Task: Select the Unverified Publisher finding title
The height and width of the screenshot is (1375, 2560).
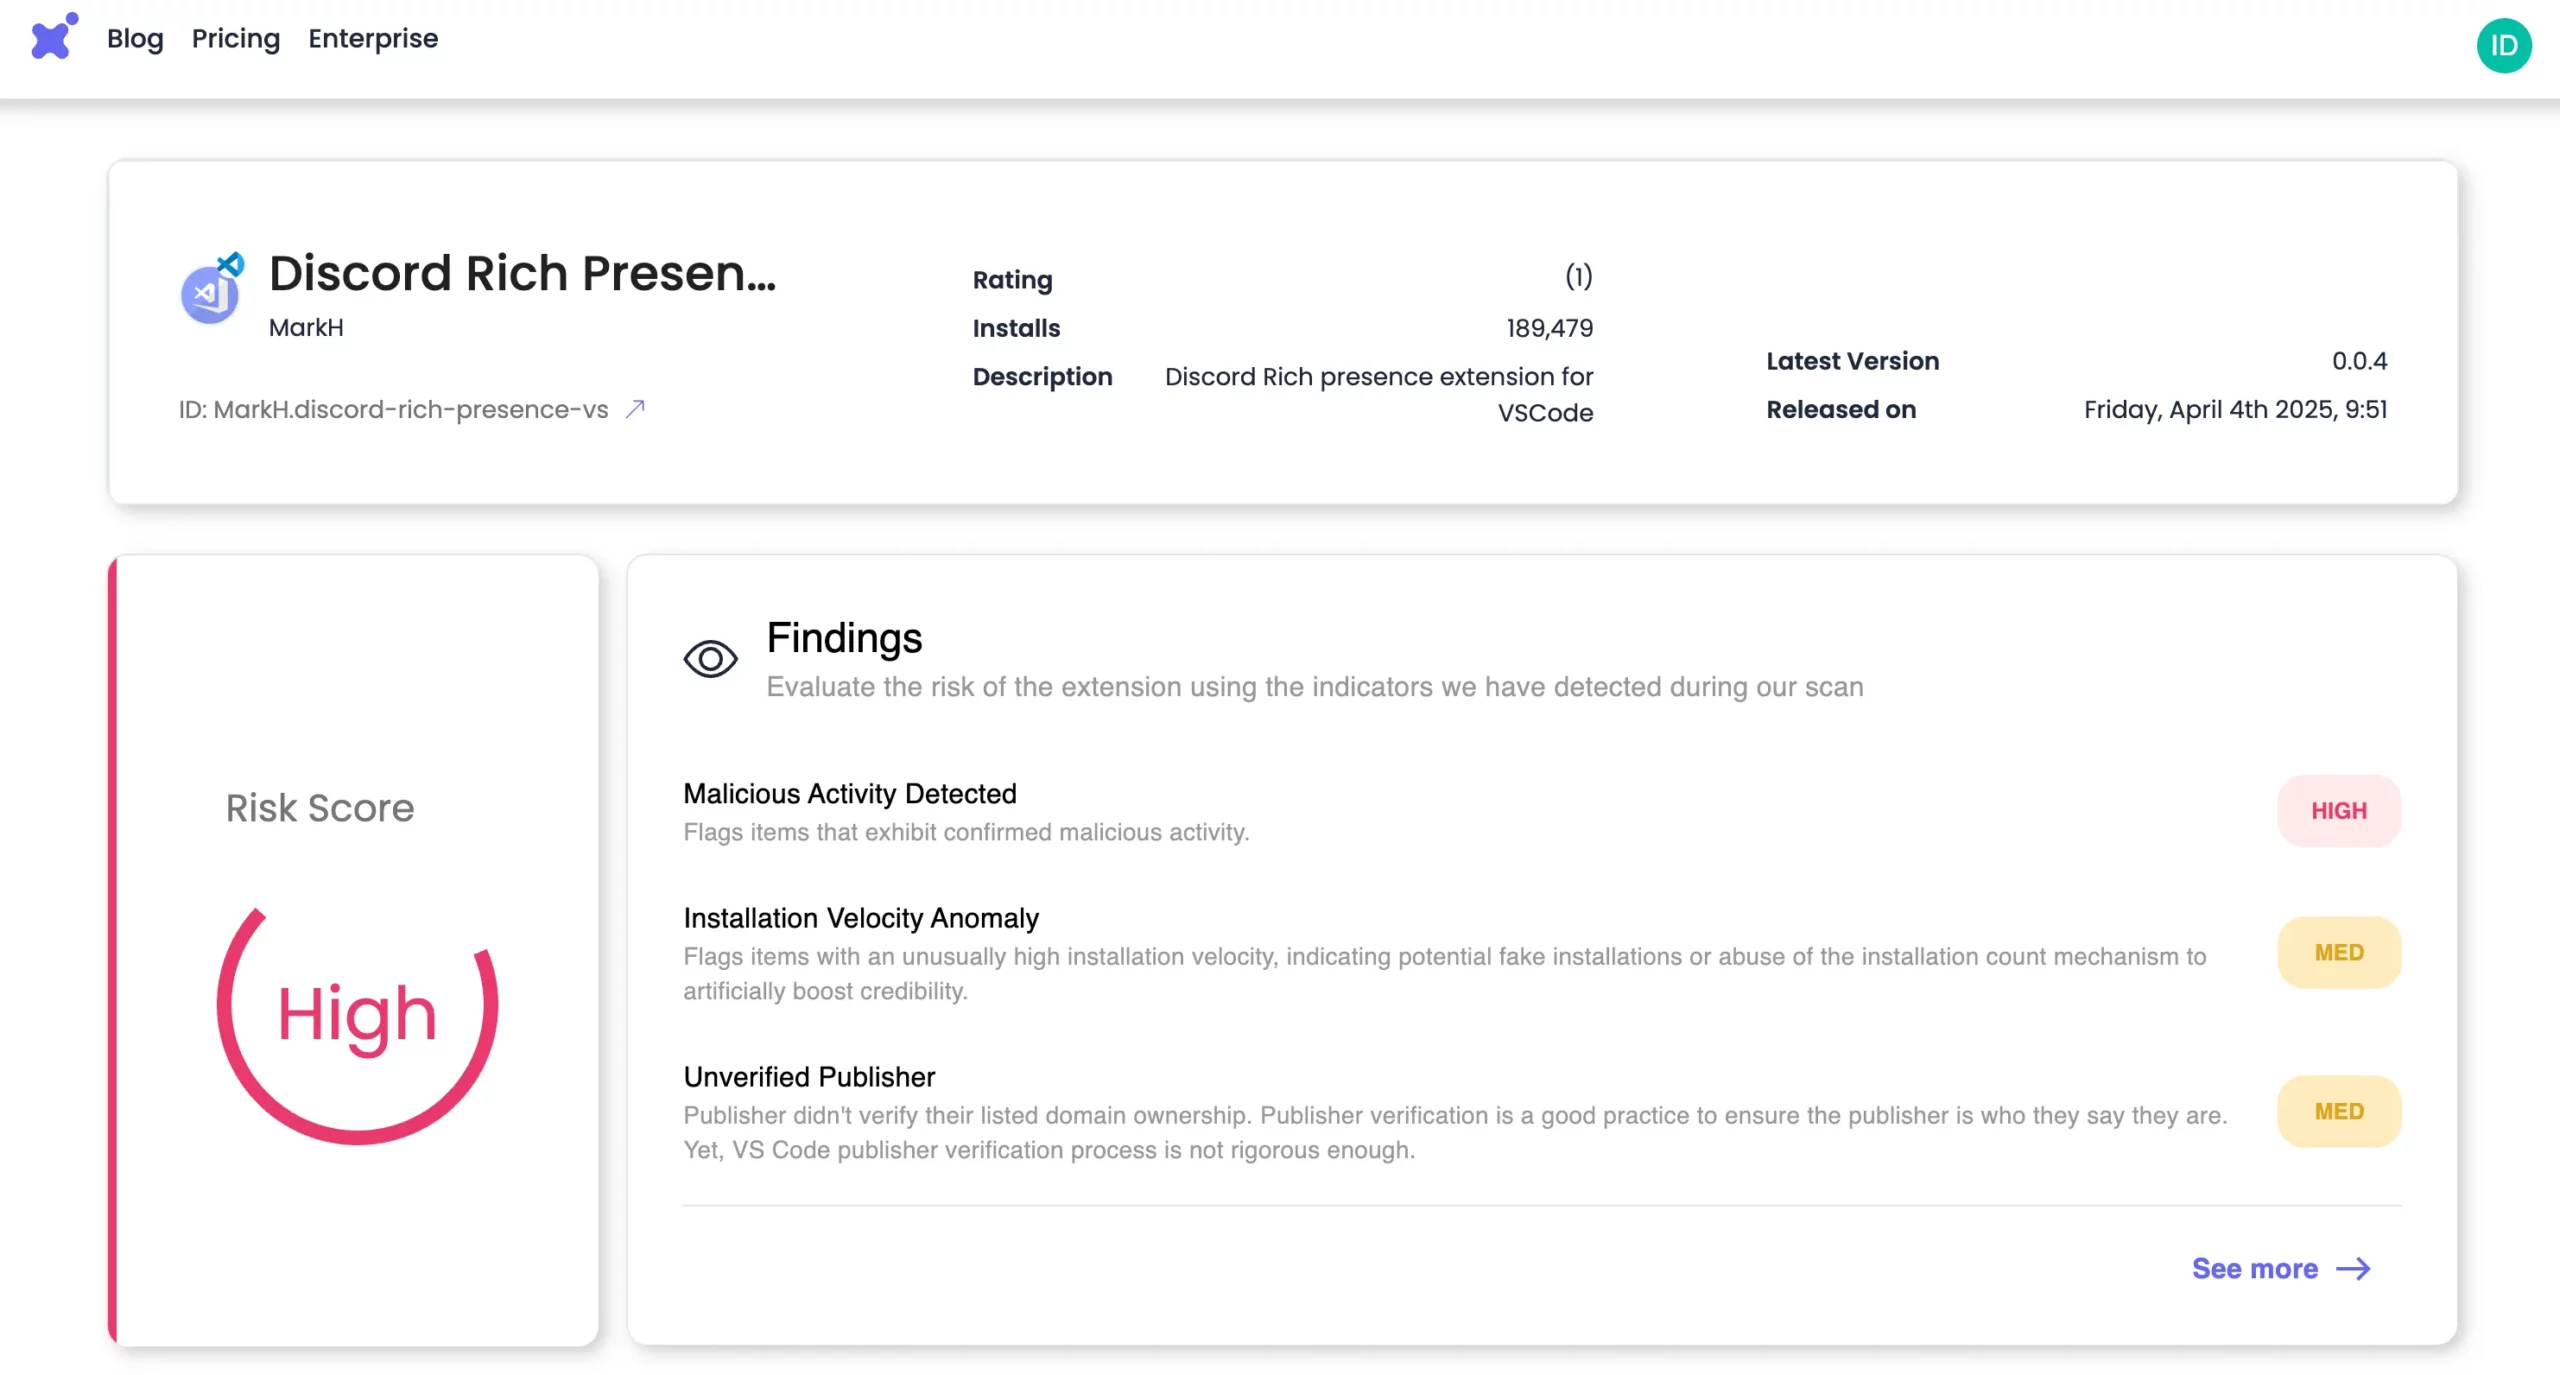Action: tap(809, 1077)
